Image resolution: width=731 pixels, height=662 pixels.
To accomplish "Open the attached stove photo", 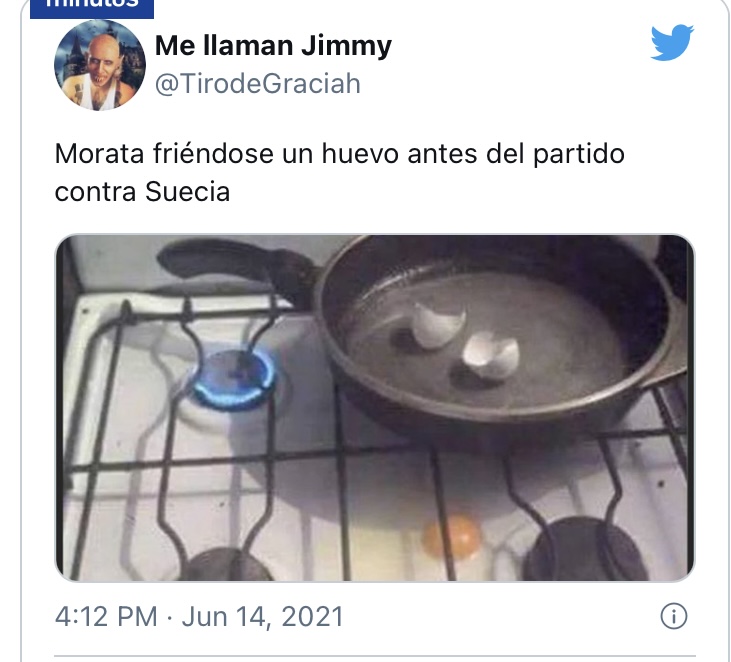I will coord(375,408).
